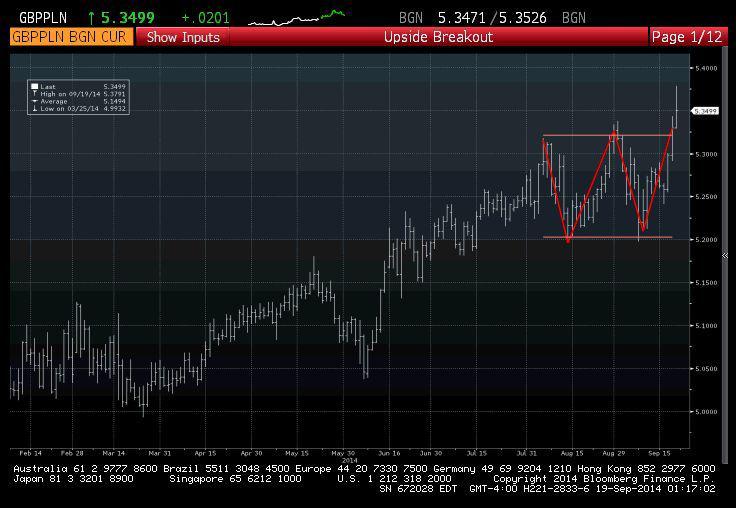The image size is (736, 508).
Task: Open the Show Inputs panel
Action: tap(182, 37)
